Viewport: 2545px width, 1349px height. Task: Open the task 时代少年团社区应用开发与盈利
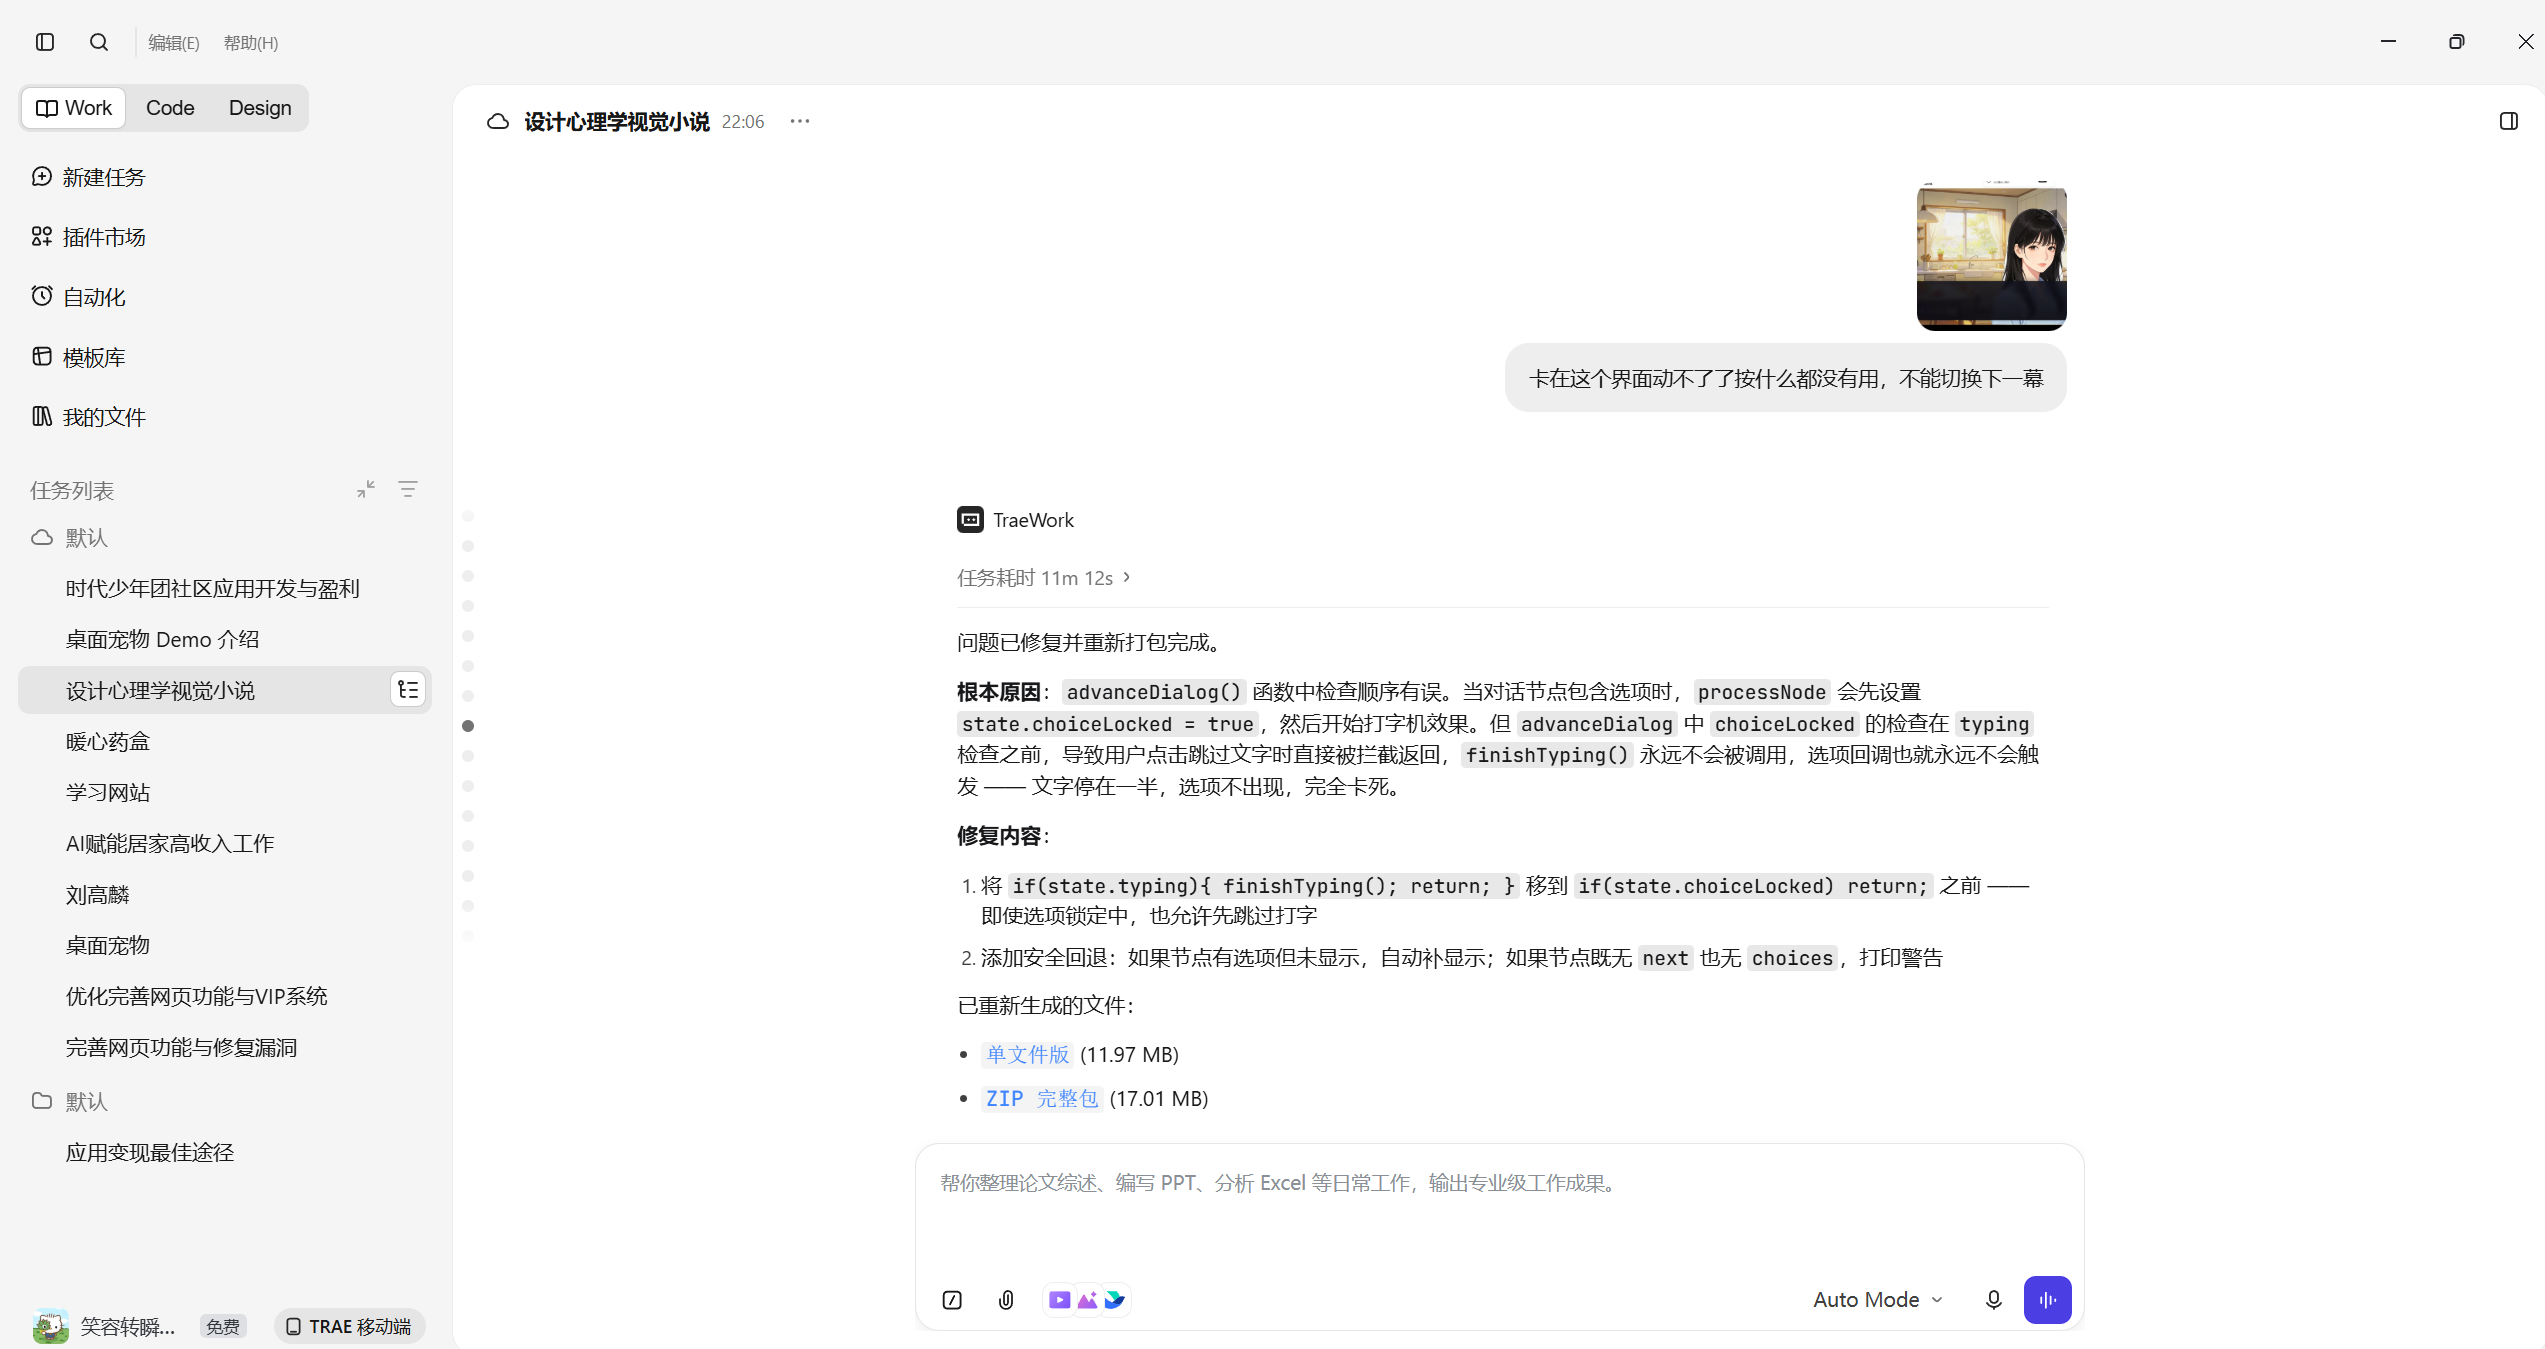225,588
